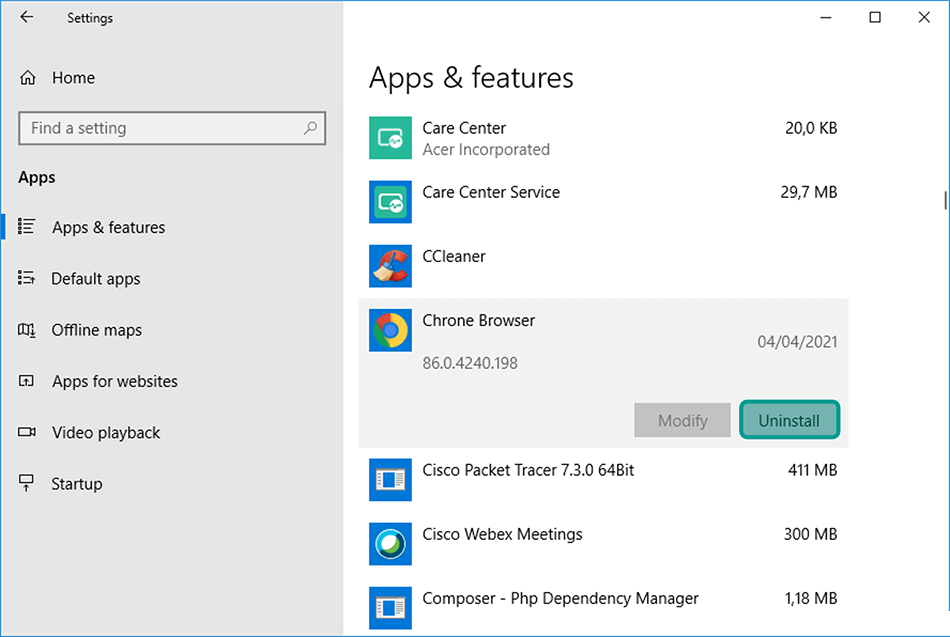The width and height of the screenshot is (950, 637).
Task: Click the CCleaner app icon
Action: point(390,266)
